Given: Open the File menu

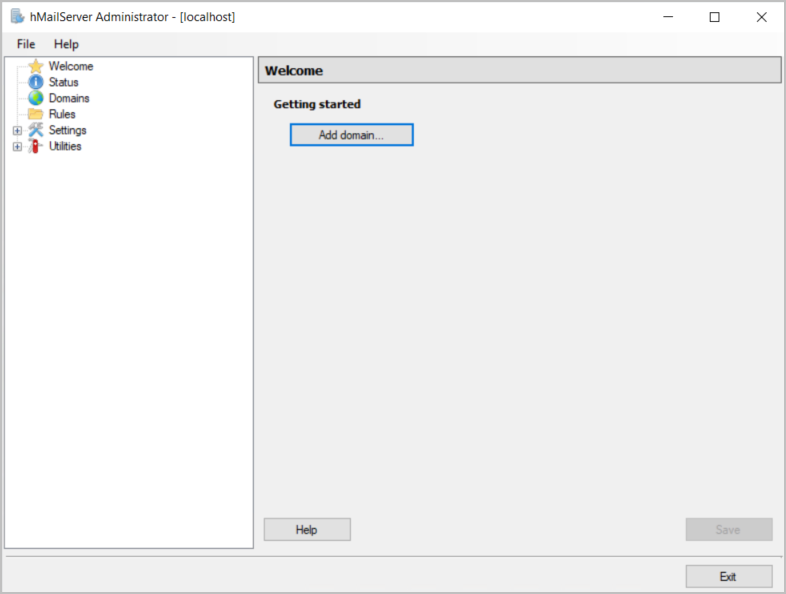Looking at the screenshot, I should tap(26, 44).
